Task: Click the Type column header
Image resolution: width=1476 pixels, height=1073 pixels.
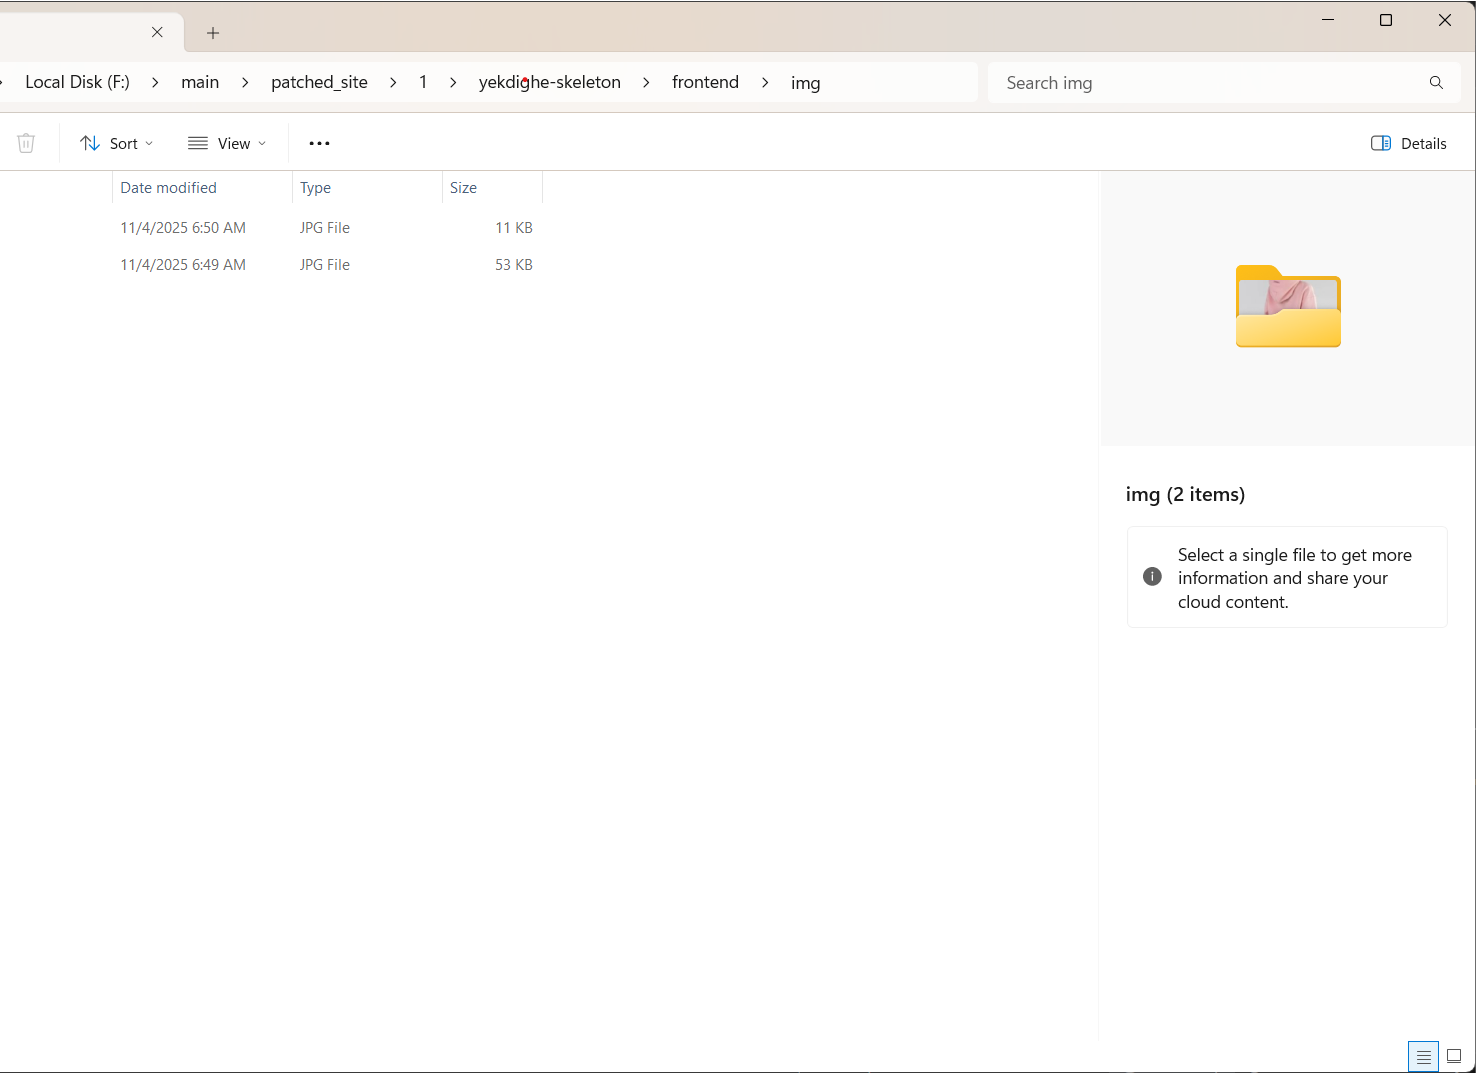Action: click(315, 187)
